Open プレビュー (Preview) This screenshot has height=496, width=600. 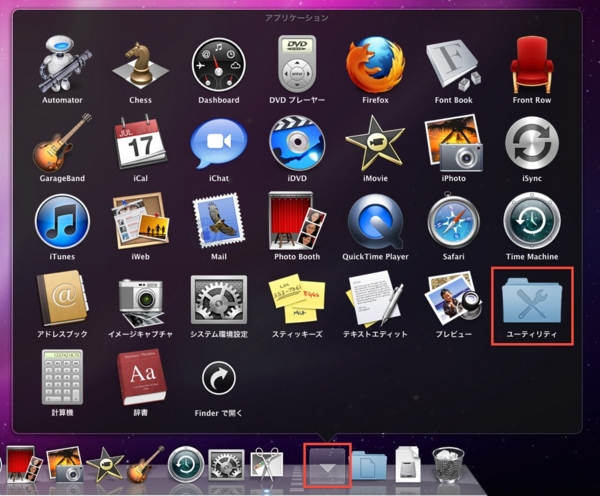453,299
